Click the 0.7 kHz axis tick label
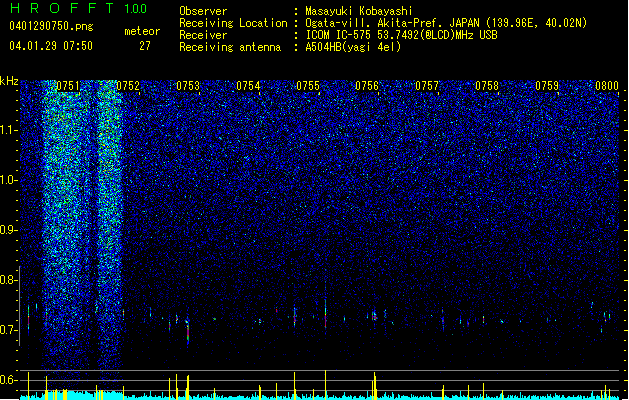The image size is (629, 400). click(8, 330)
